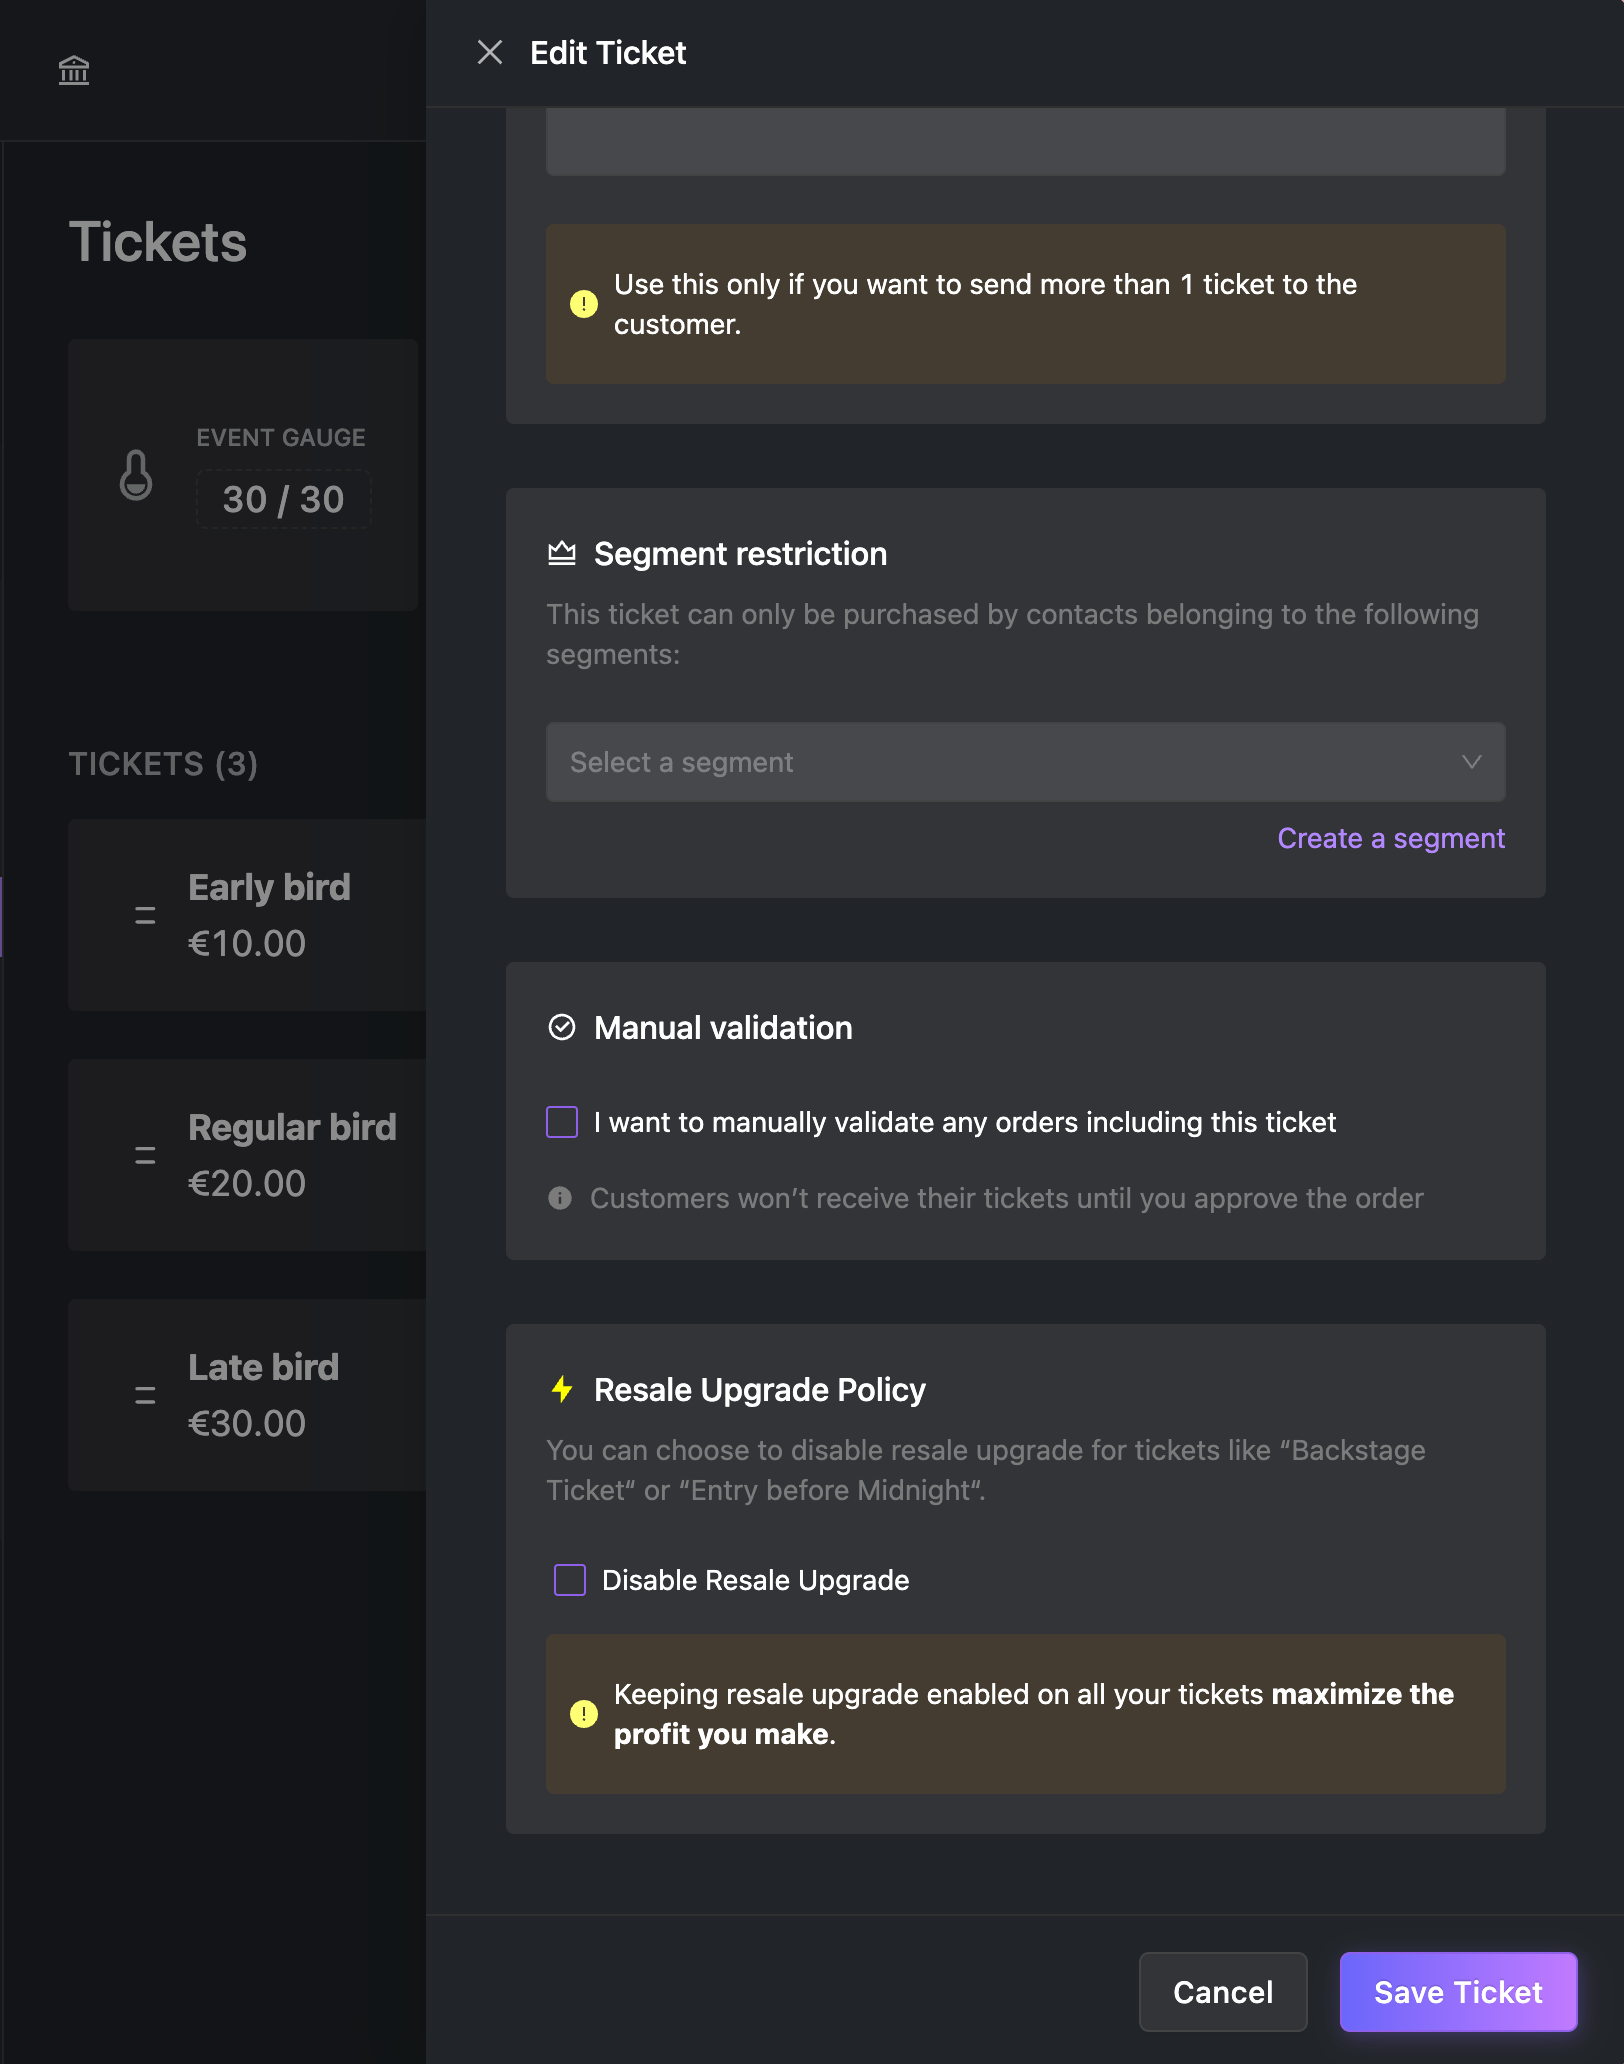This screenshot has height=2064, width=1624.
Task: Click the event gauge thermometer icon
Action: 136,474
